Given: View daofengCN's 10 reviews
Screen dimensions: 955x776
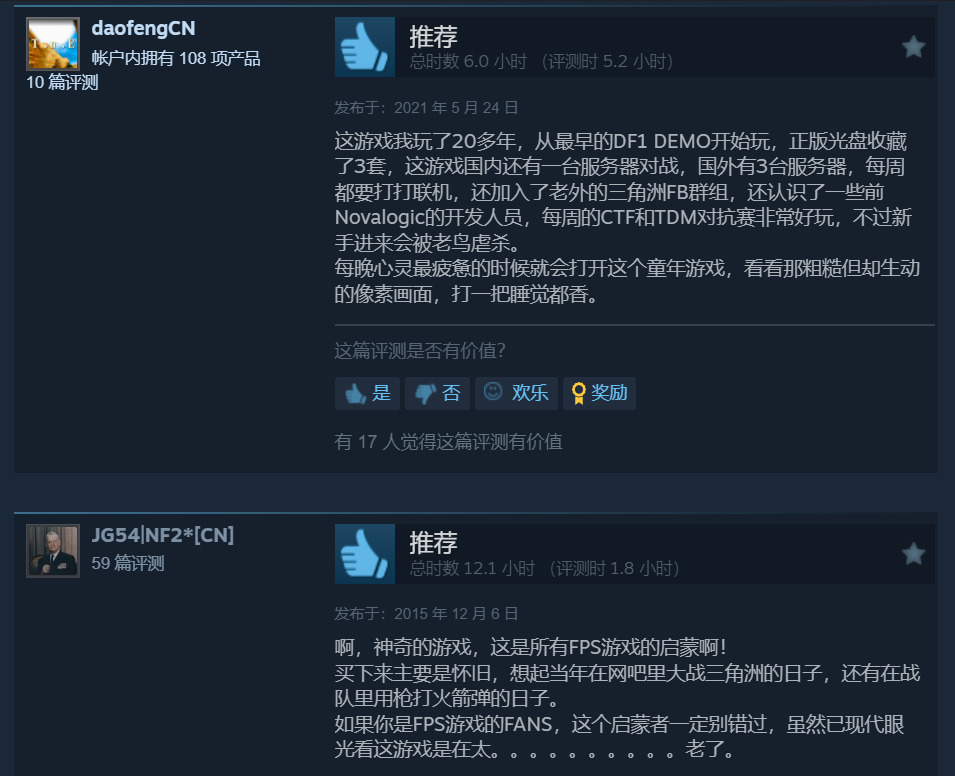Looking at the screenshot, I should pyautogui.click(x=62, y=82).
